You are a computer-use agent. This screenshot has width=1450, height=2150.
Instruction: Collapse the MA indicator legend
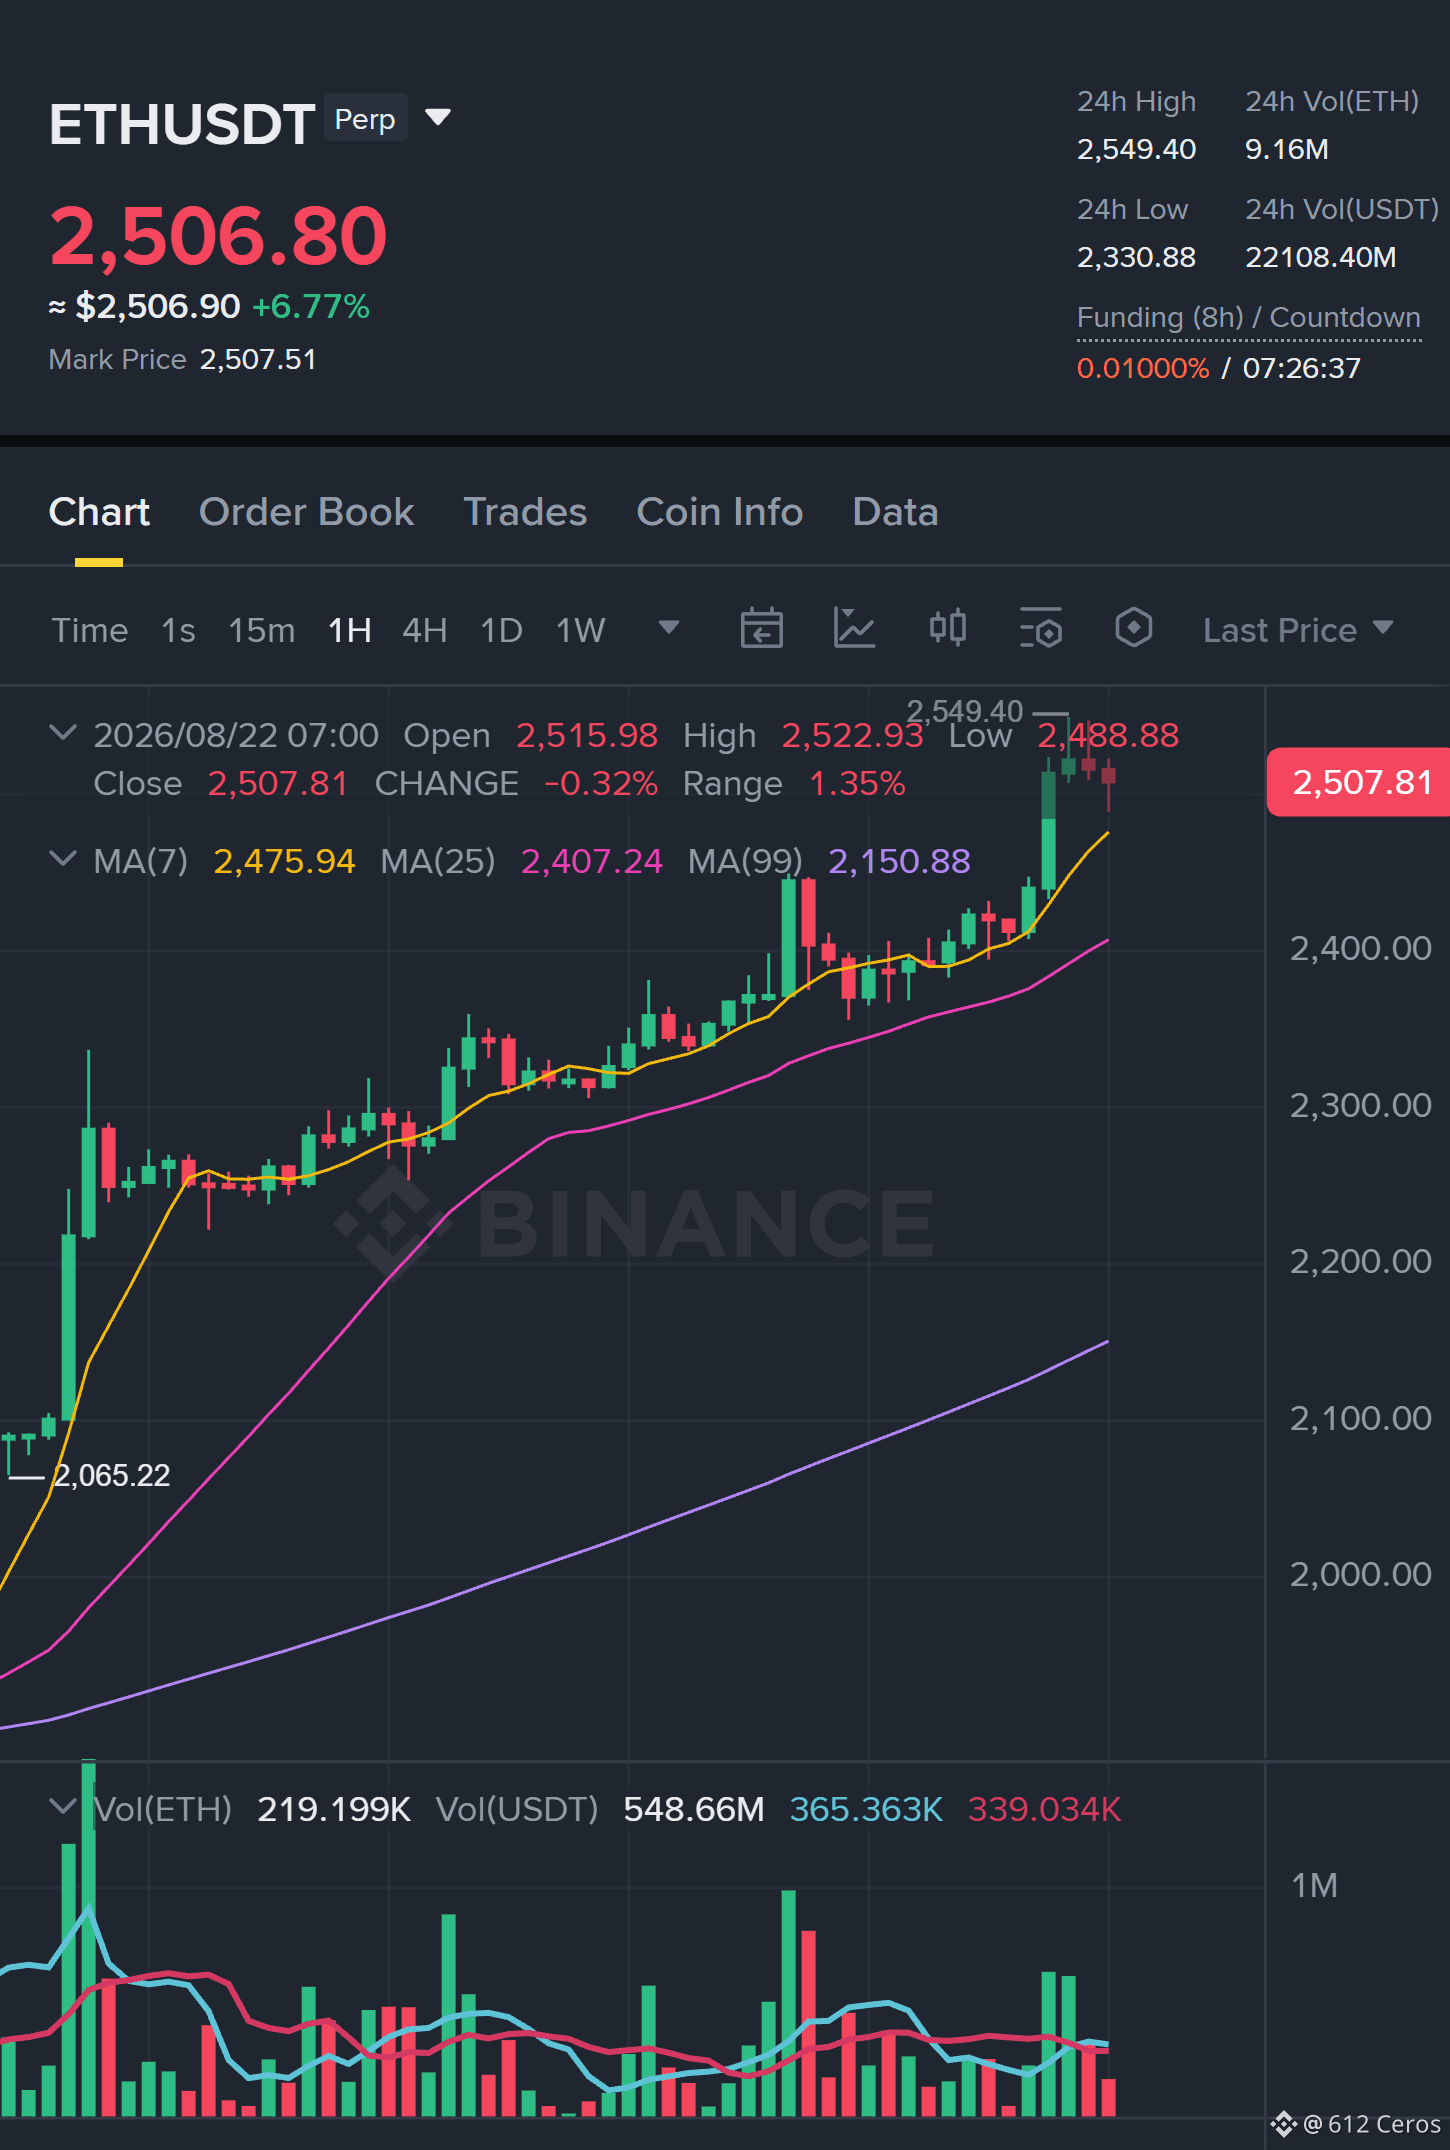coord(63,859)
